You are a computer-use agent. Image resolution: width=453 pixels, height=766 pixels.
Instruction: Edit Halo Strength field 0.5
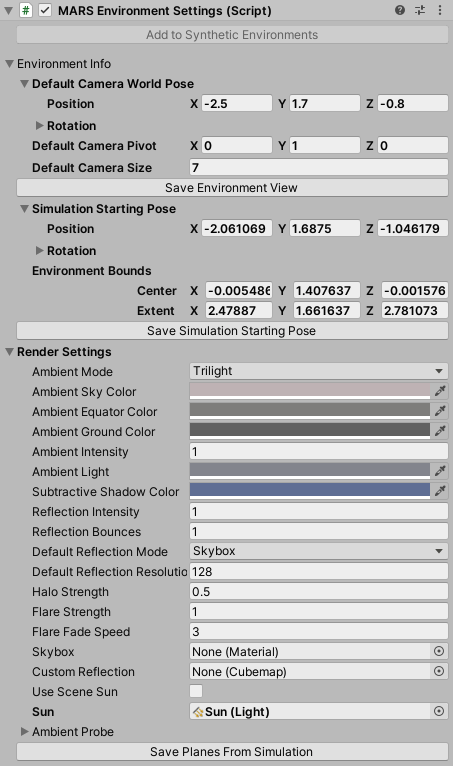point(319,591)
